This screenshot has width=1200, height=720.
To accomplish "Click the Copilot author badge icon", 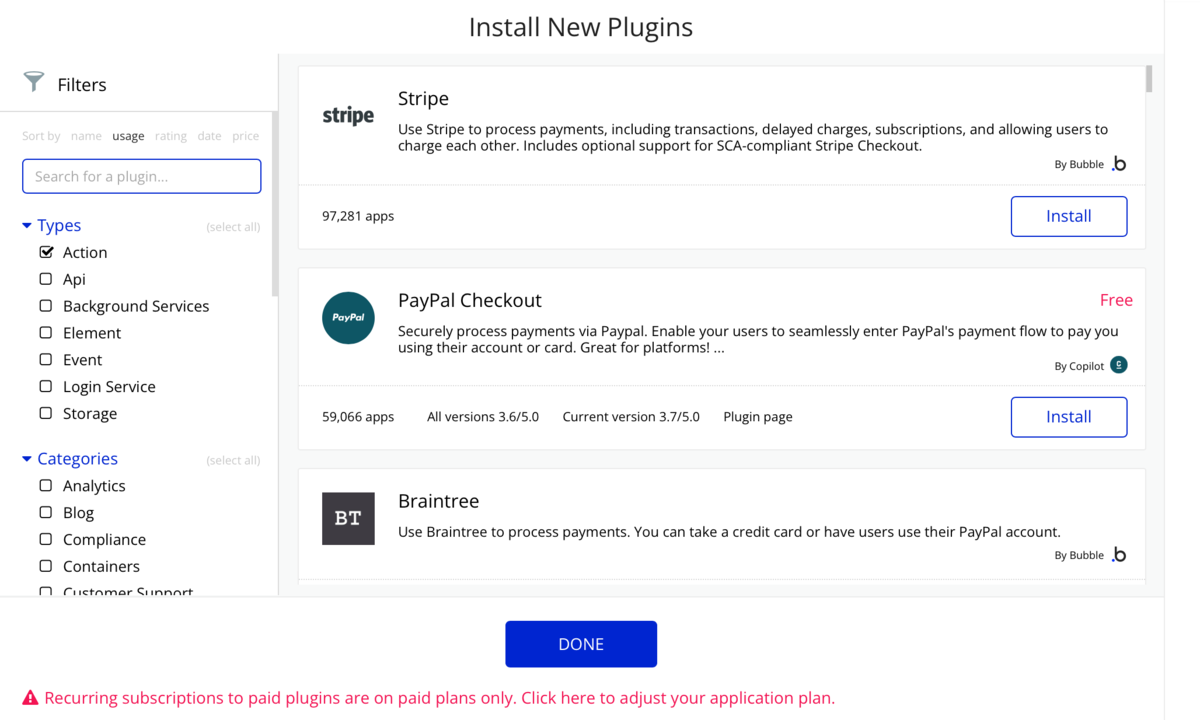I will [x=1119, y=365].
